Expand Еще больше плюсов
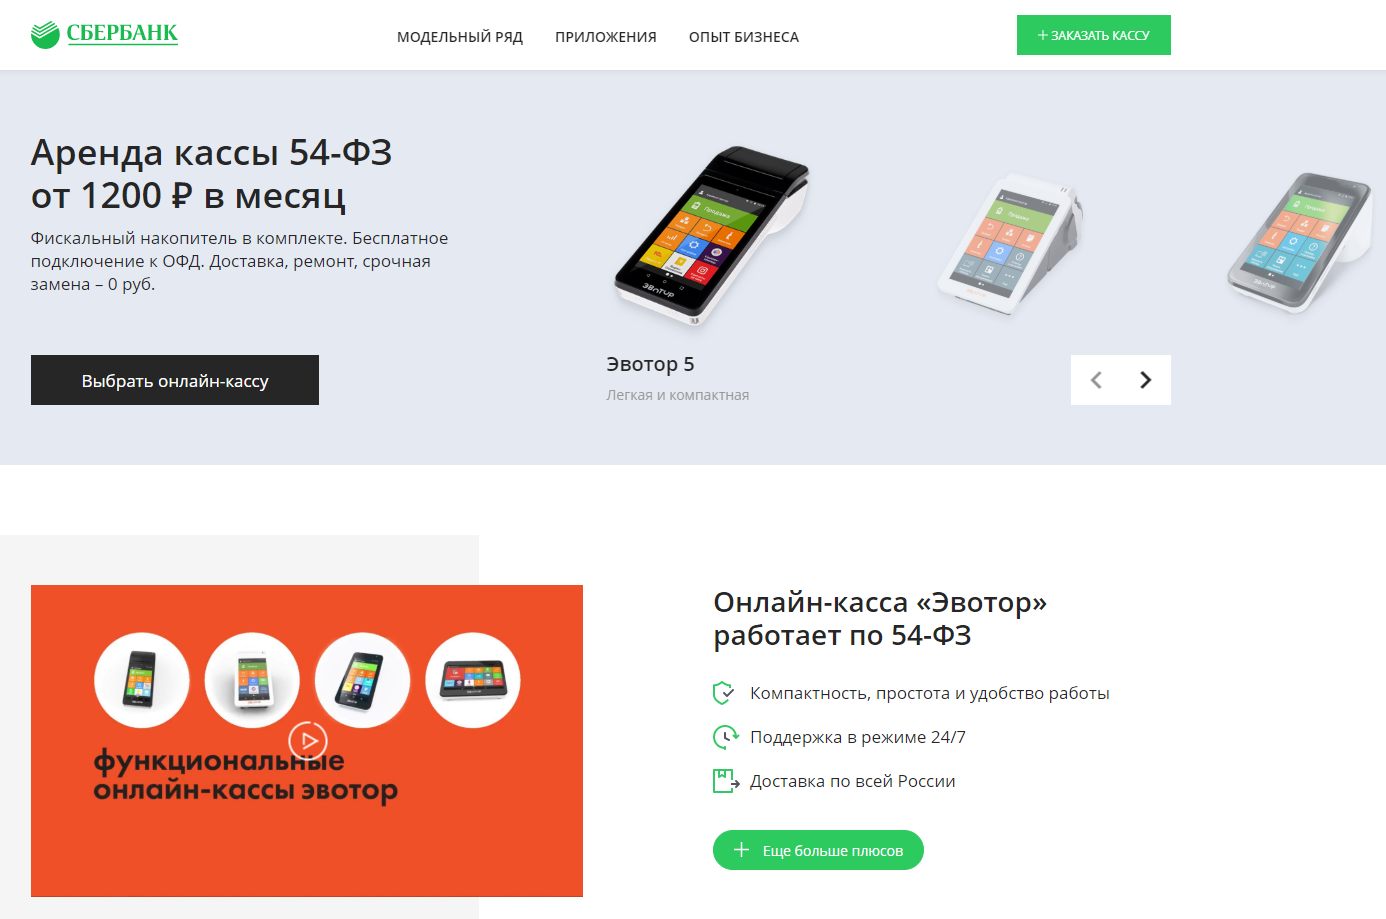 pyautogui.click(x=818, y=850)
